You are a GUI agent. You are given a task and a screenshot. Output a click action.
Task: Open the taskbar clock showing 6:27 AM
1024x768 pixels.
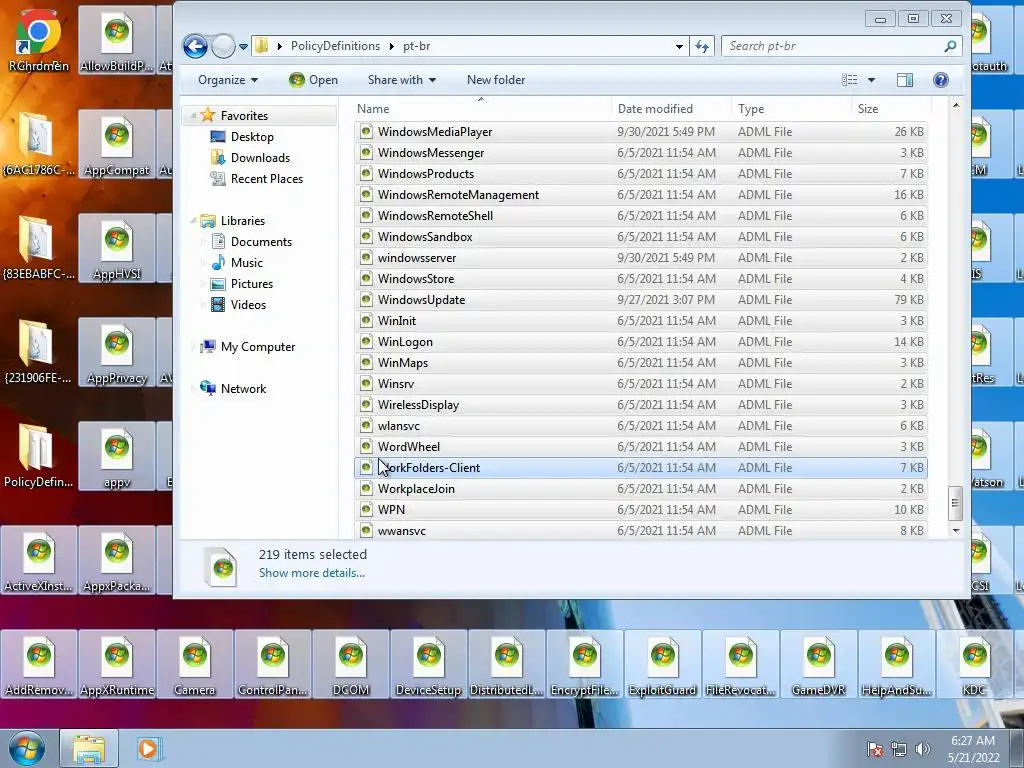point(973,749)
